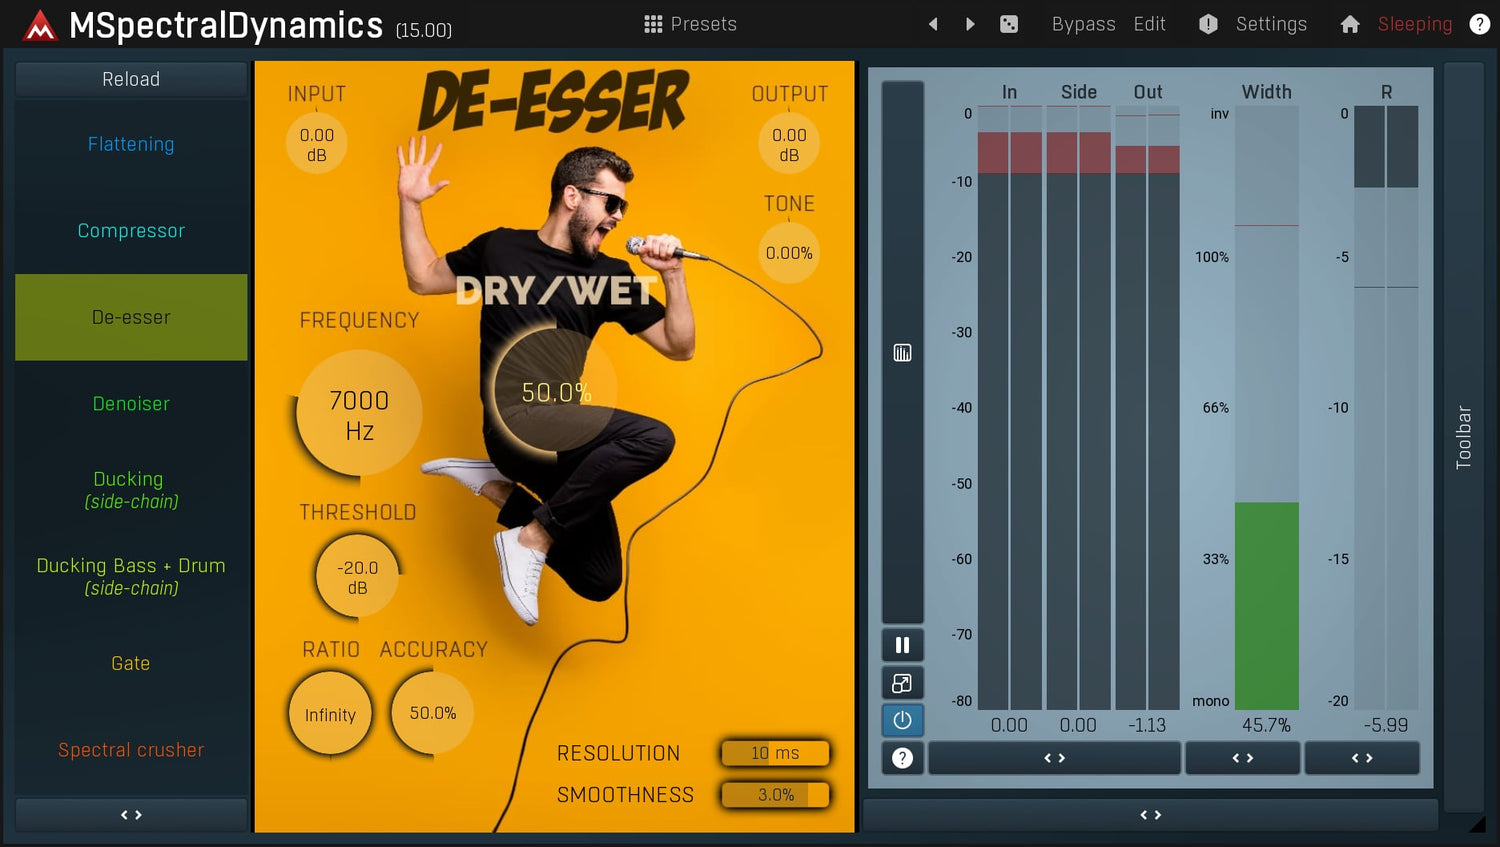Image resolution: width=1500 pixels, height=847 pixels.
Task: Toggle the meters power button
Action: click(x=902, y=720)
